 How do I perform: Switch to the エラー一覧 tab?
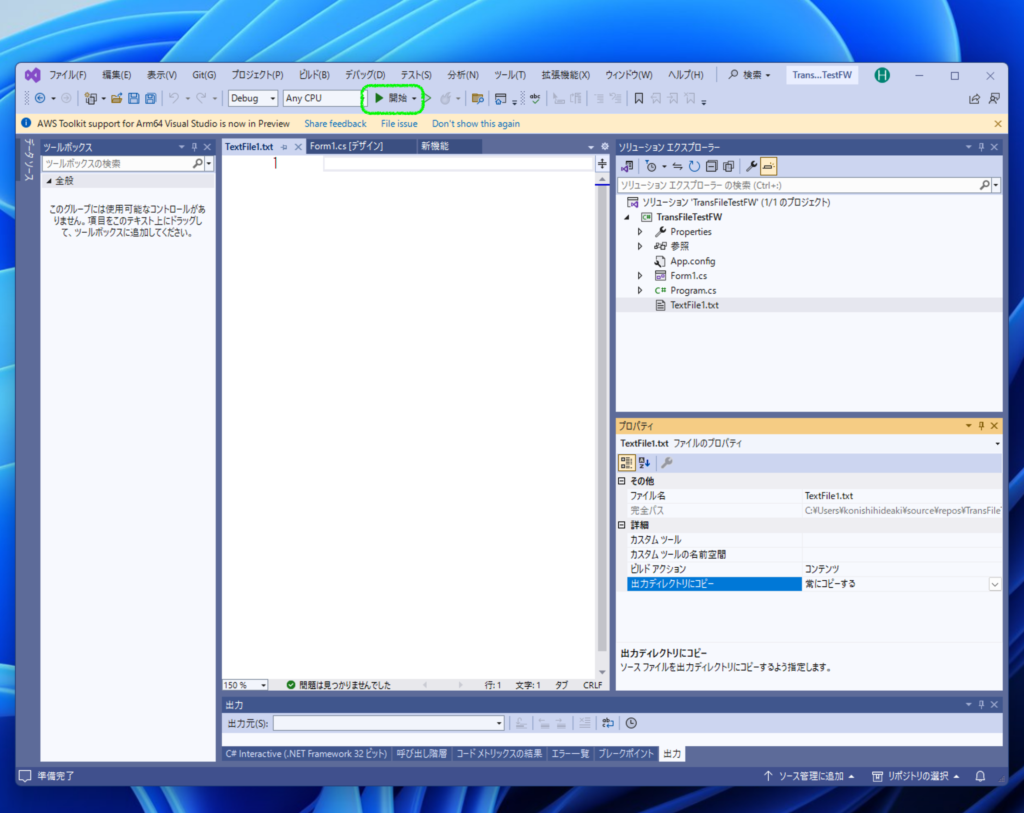570,754
